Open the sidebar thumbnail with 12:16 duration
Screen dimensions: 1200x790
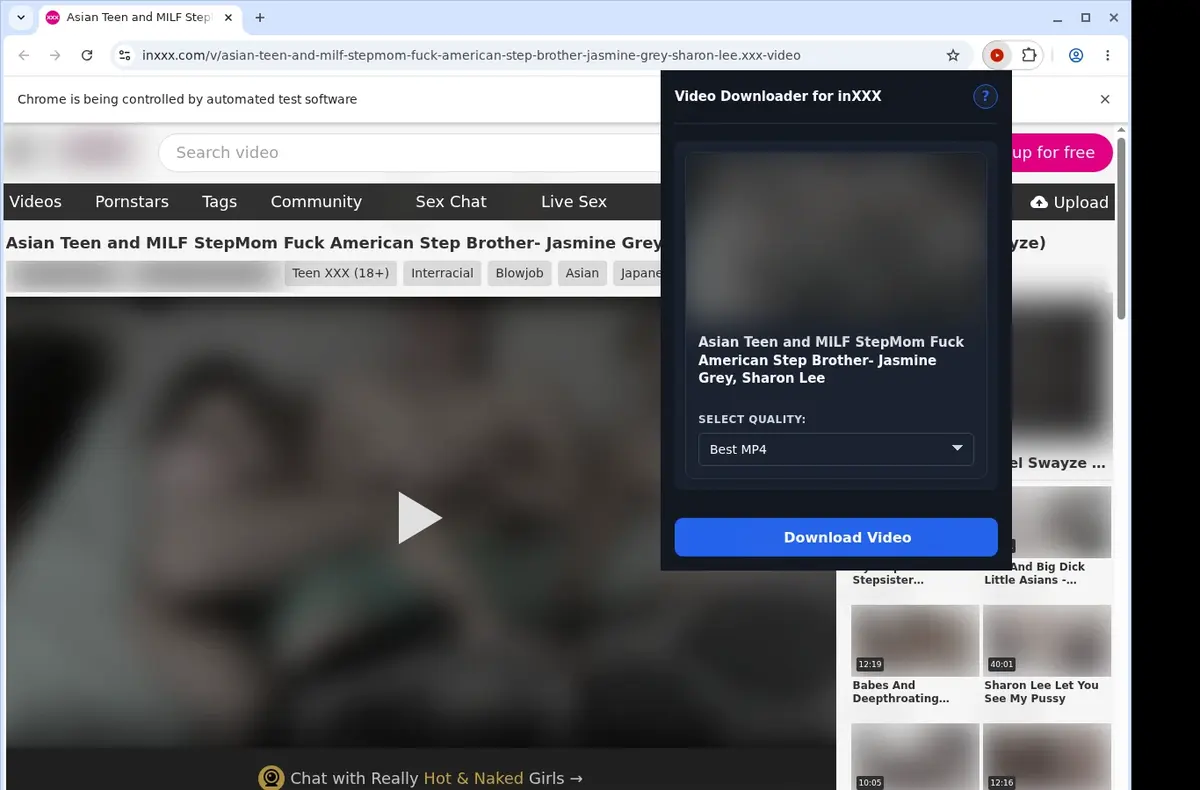tap(1047, 757)
